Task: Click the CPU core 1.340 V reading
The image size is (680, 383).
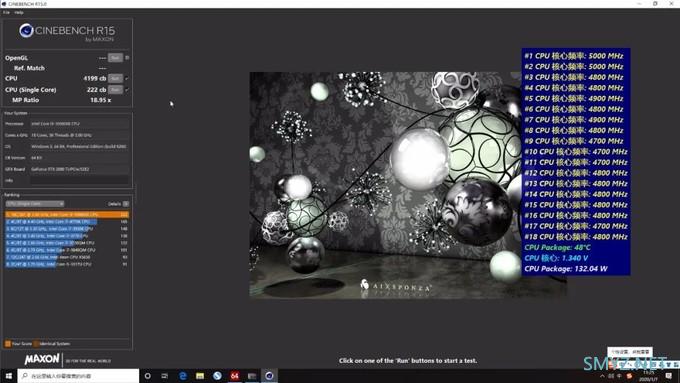Action: 556,258
